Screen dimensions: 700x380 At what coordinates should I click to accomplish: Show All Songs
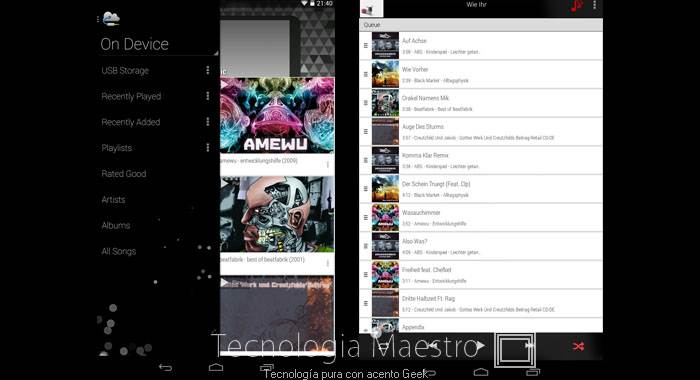pos(118,251)
